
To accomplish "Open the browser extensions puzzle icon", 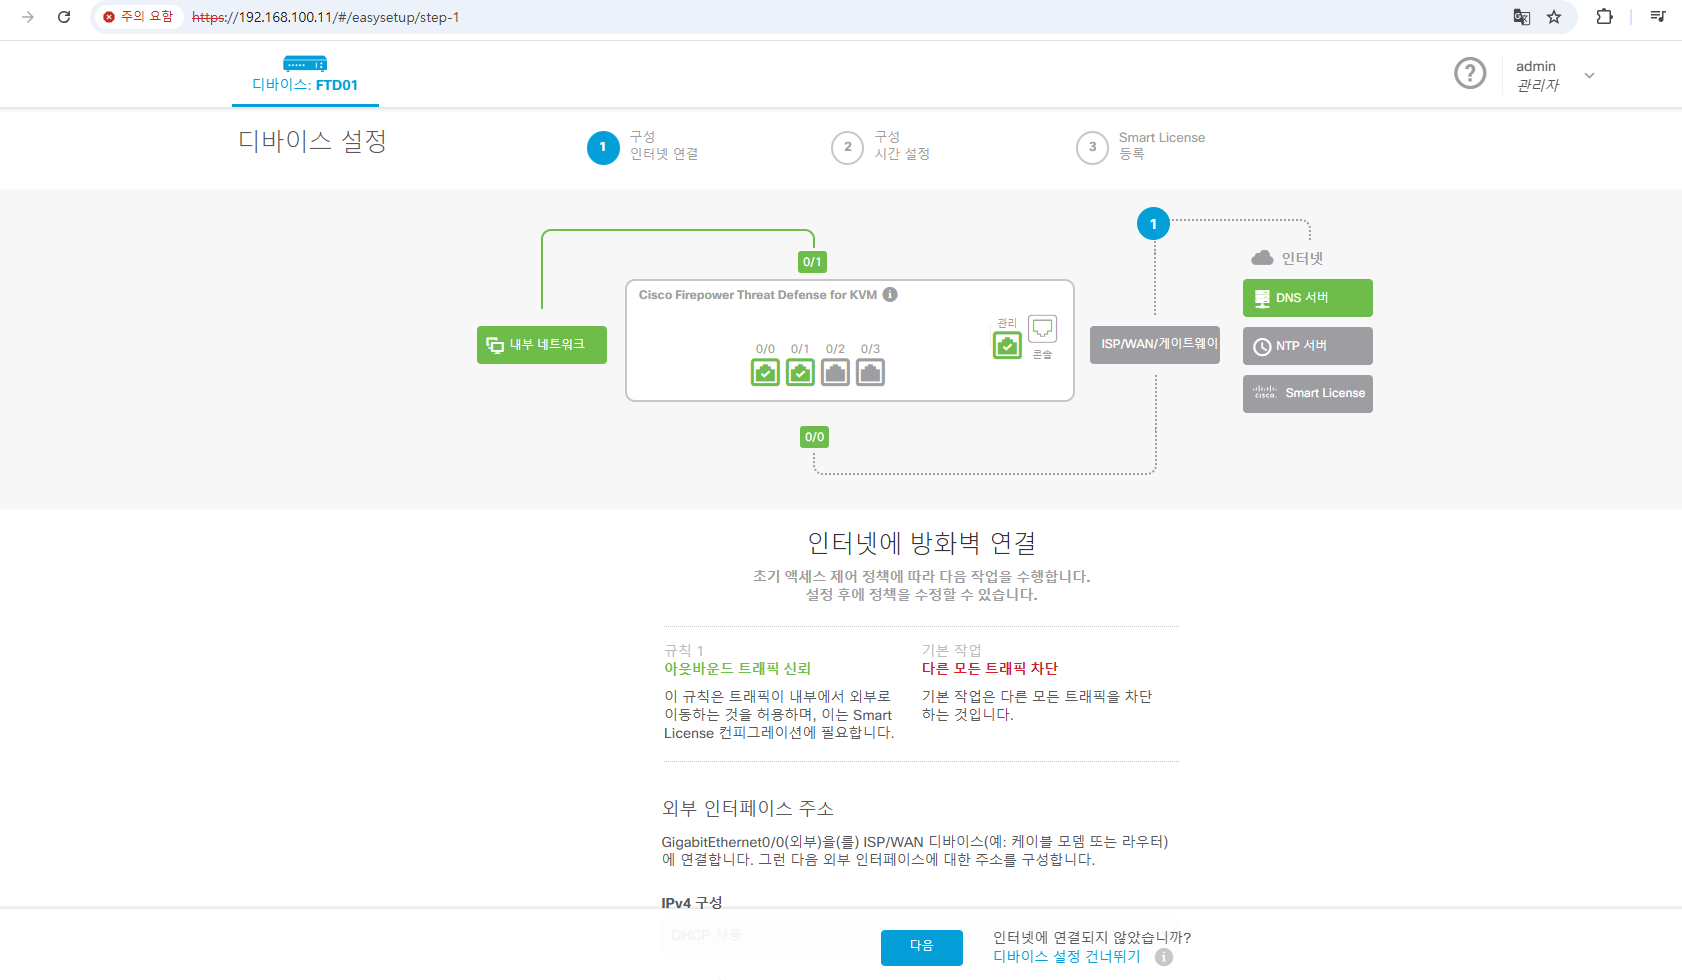I will pyautogui.click(x=1604, y=17).
